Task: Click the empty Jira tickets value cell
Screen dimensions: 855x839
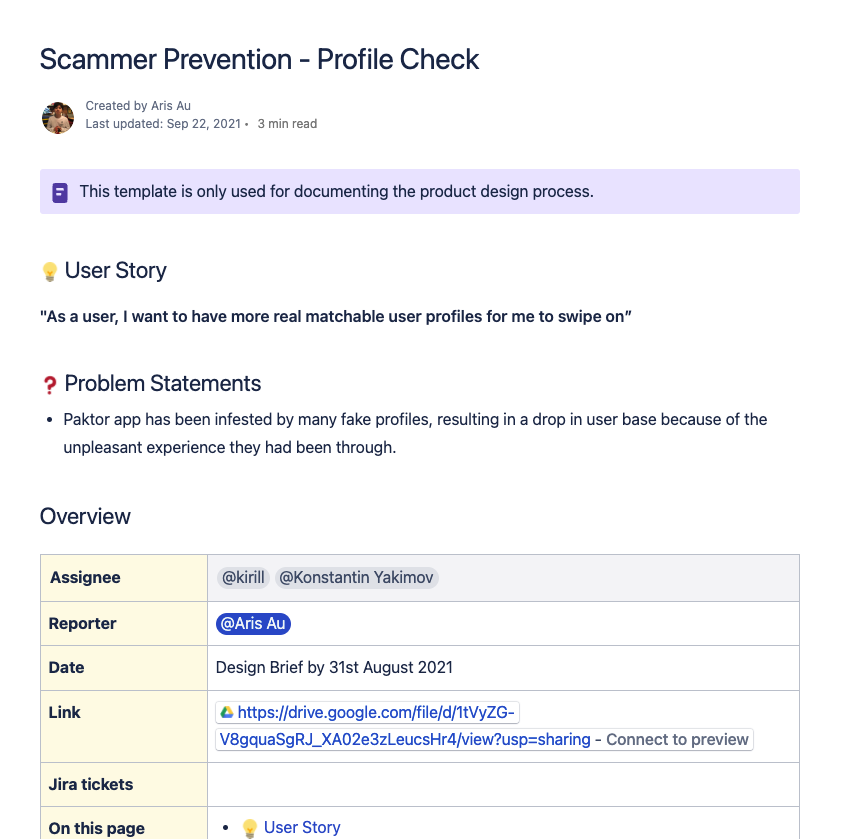Action: [x=503, y=785]
